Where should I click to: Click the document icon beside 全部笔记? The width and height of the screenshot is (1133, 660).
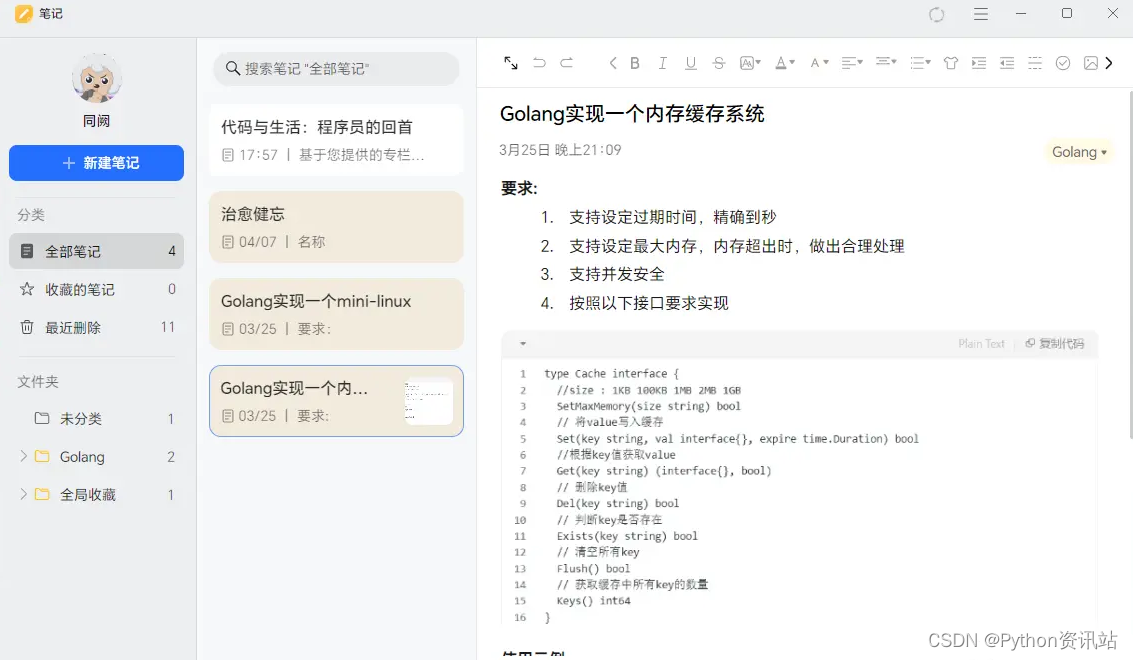pos(27,251)
